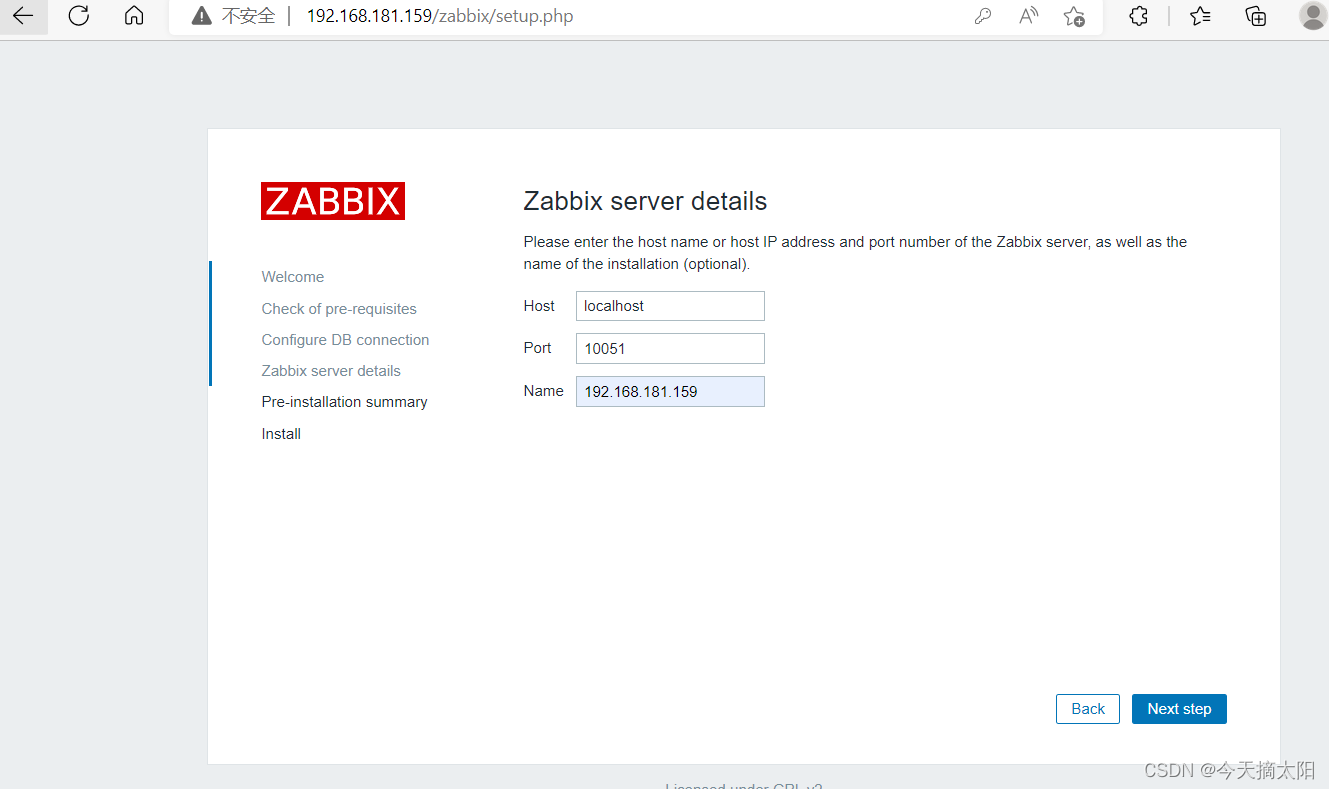Click the not-secure warning triangle icon
1329x789 pixels.
pyautogui.click(x=202, y=16)
